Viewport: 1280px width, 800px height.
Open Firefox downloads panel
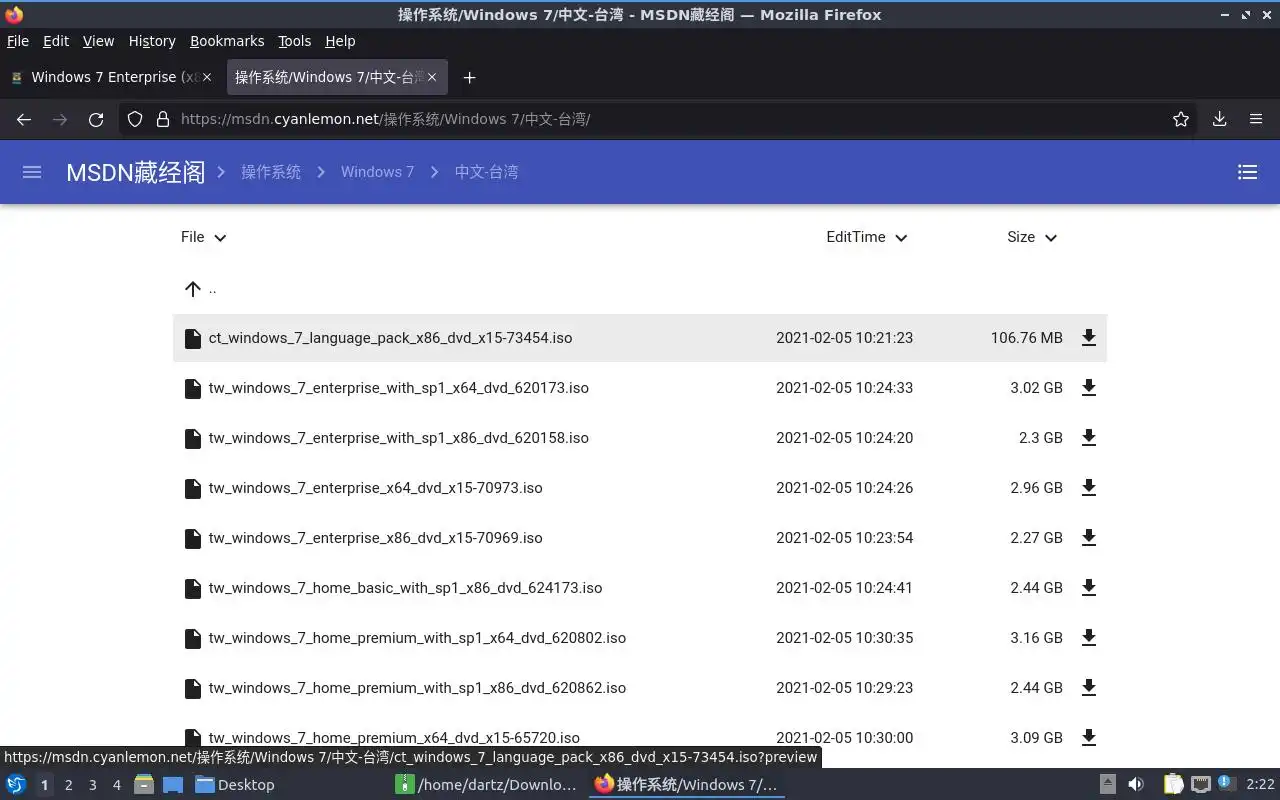(1220, 119)
